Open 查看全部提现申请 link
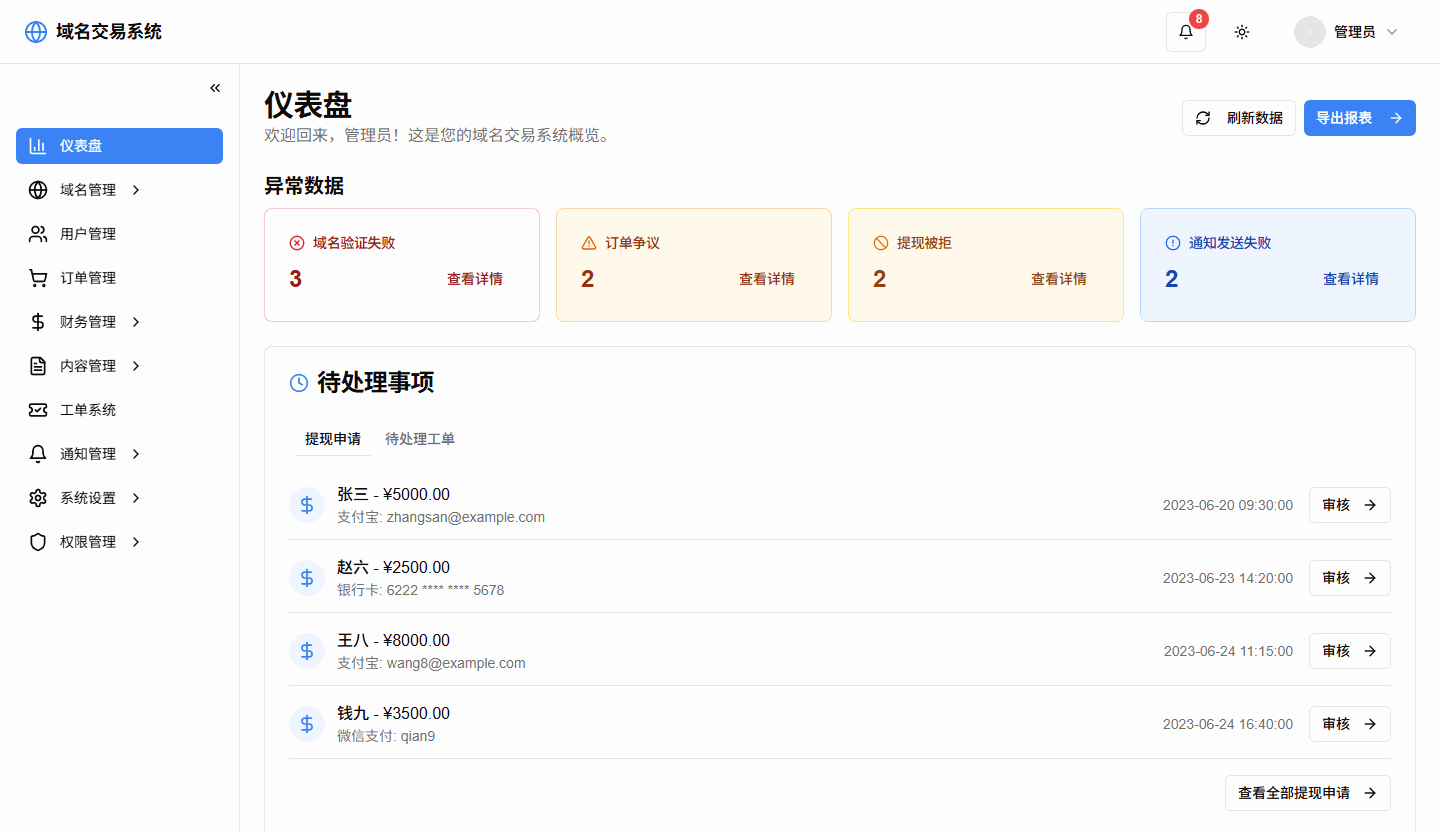The width and height of the screenshot is (1440, 832). [x=1307, y=793]
